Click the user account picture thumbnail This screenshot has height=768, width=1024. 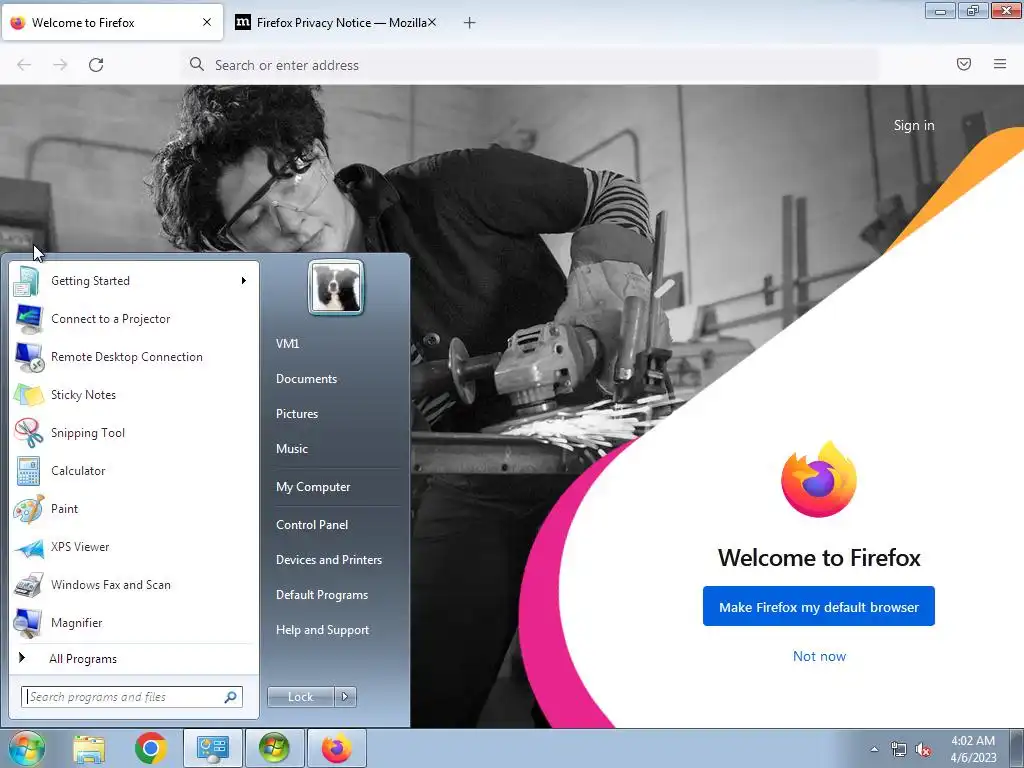[x=336, y=287]
